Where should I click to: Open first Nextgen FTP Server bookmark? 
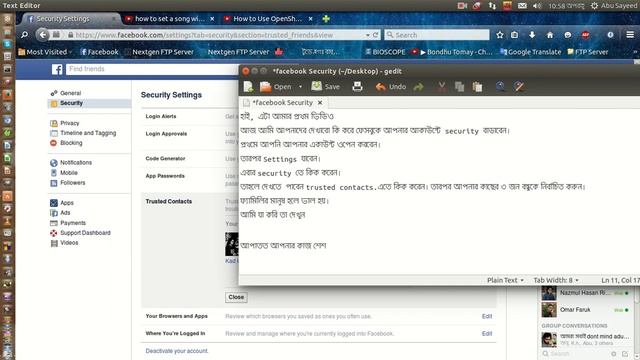pyautogui.click(x=159, y=52)
